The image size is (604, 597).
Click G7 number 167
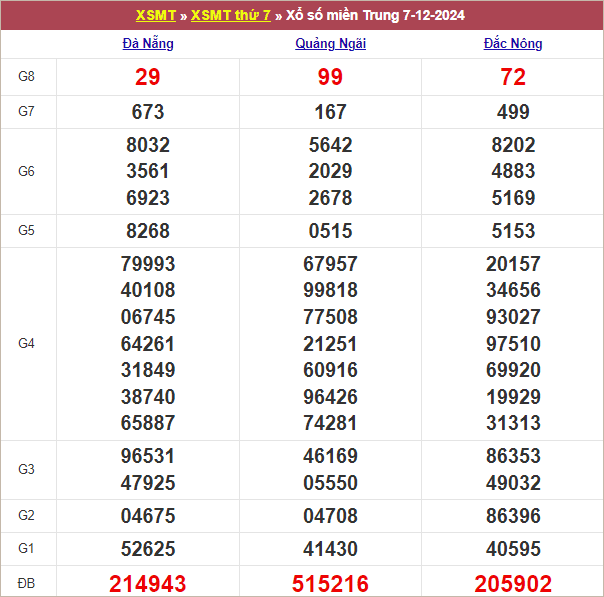[x=331, y=112]
